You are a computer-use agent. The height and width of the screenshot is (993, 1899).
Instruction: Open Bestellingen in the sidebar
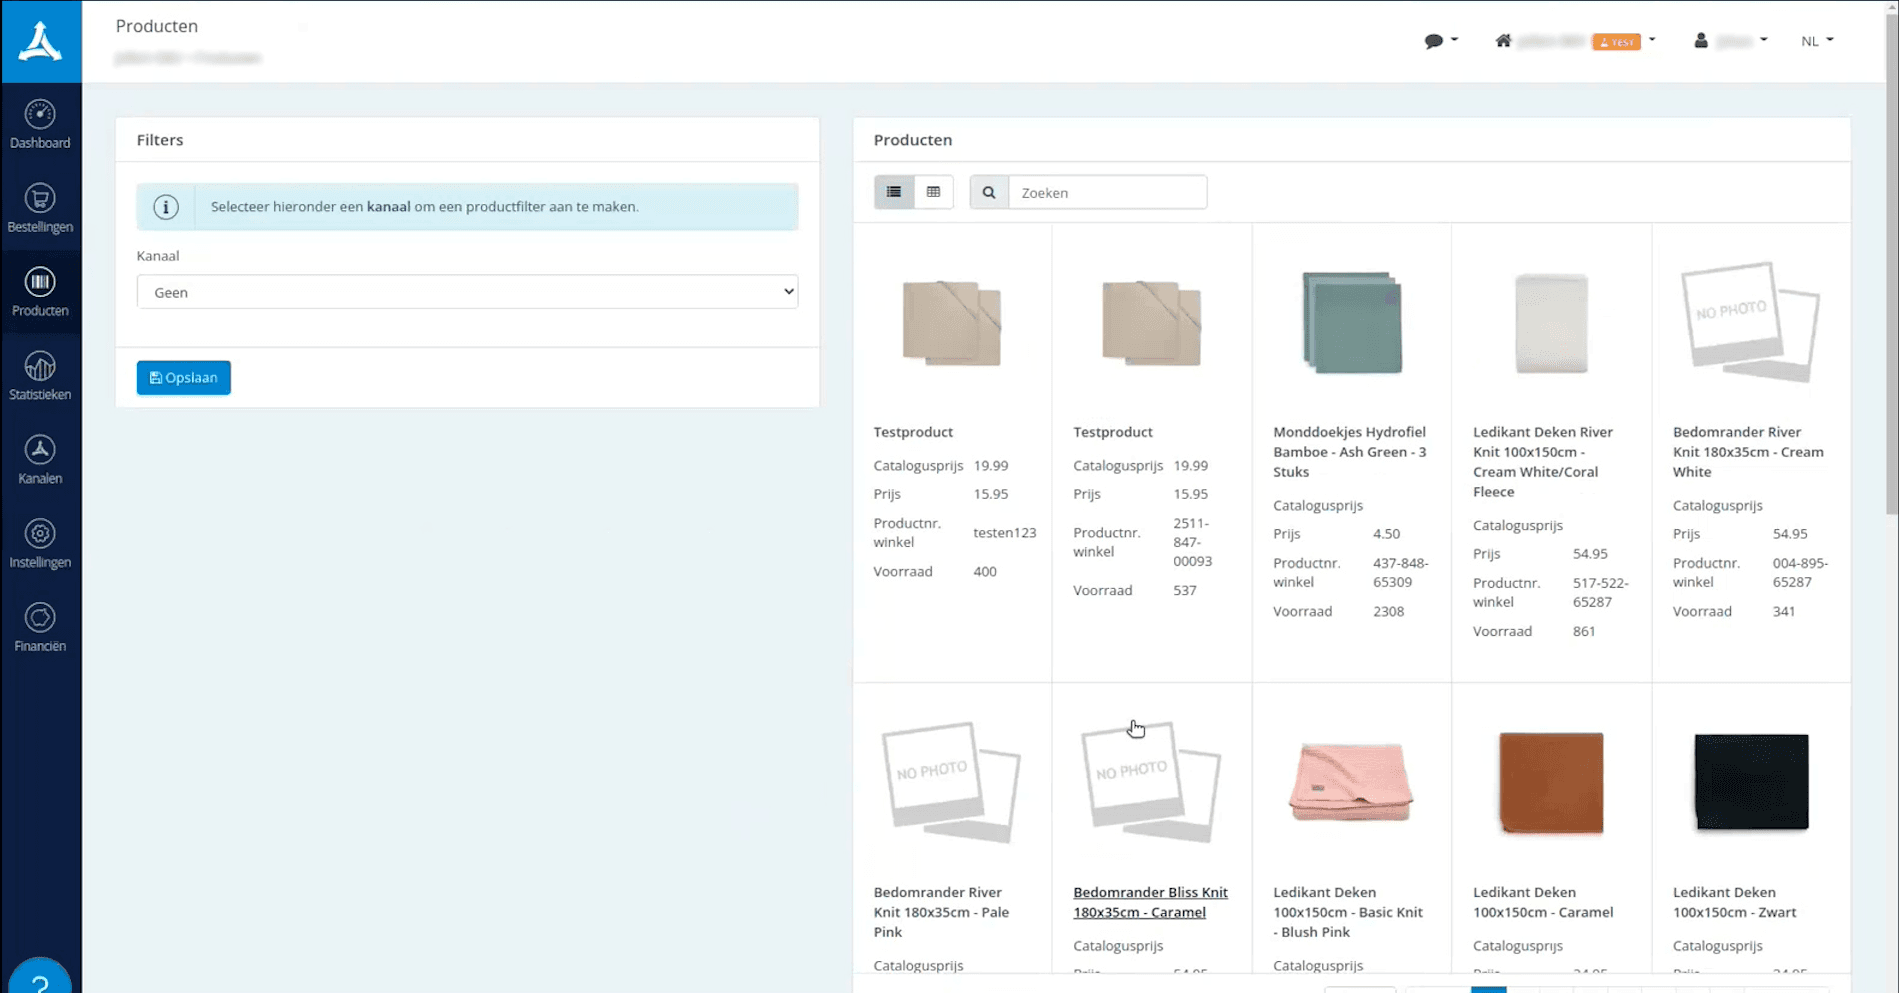(40, 209)
